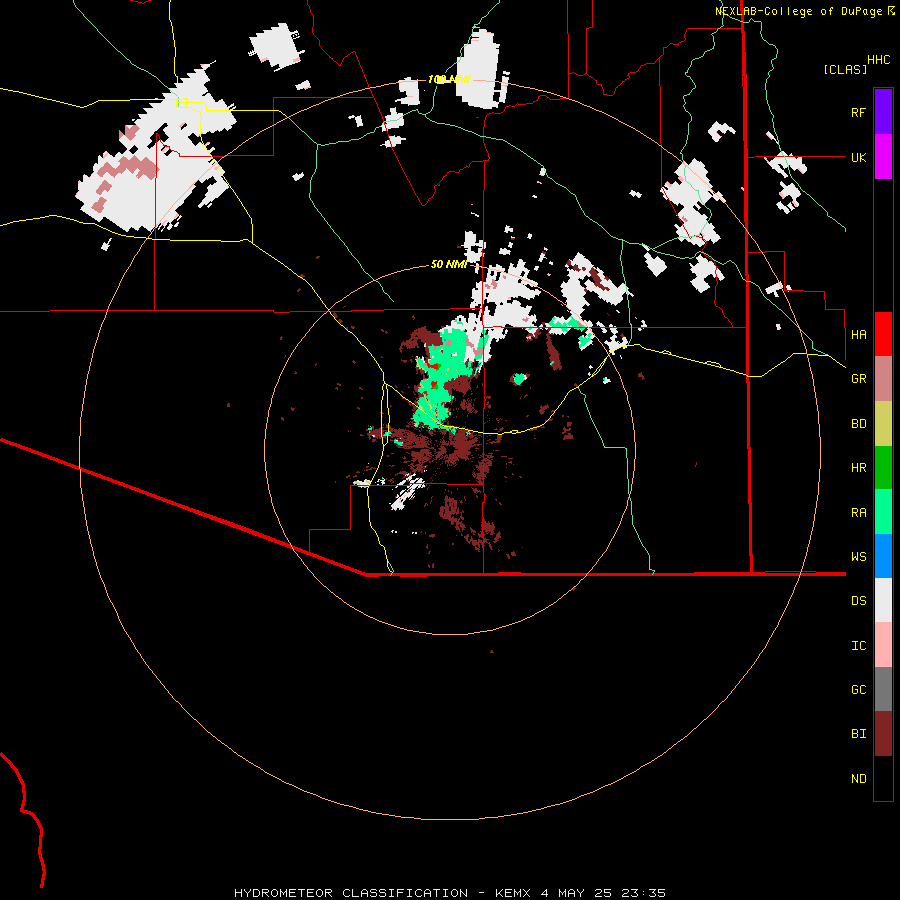Click the WS legend label
The height and width of the screenshot is (900, 900).
858,557
